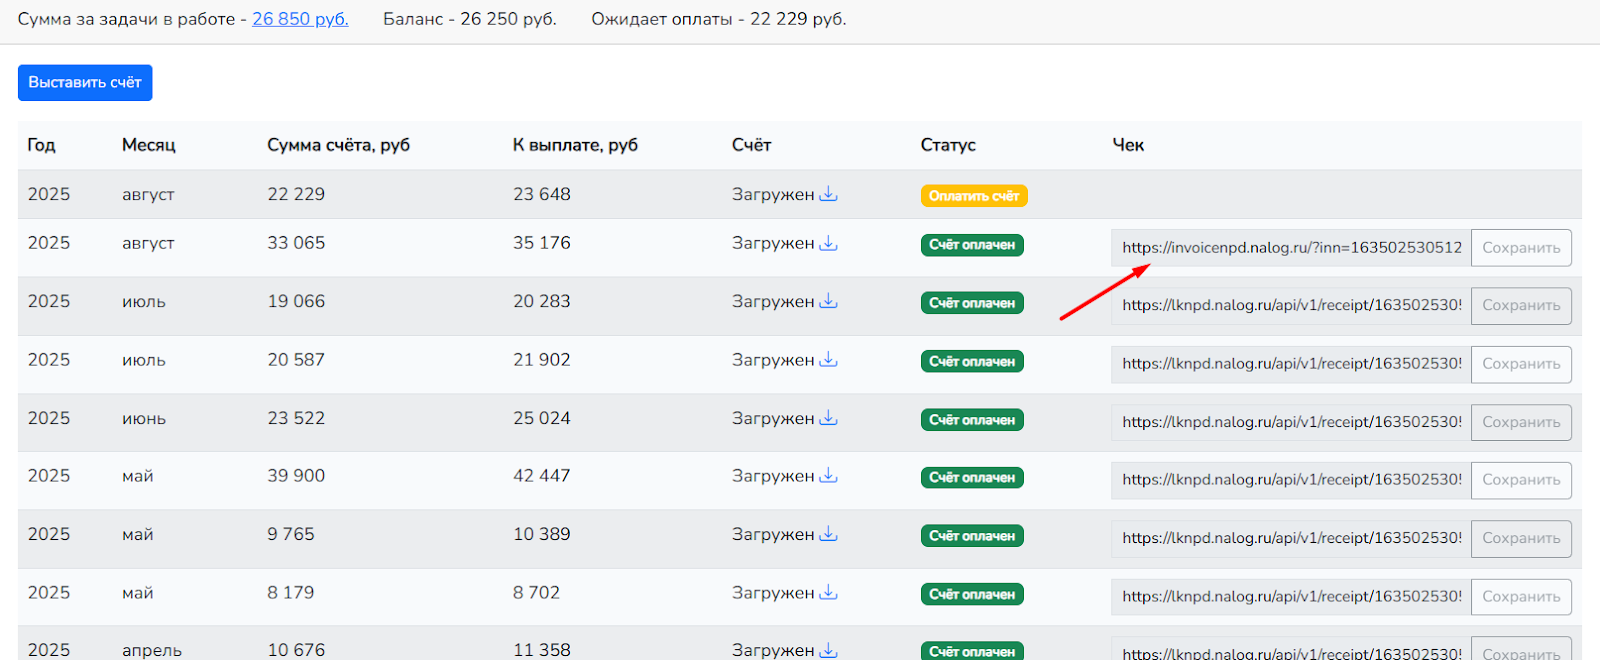
Task: Download the 33 065 rub August invoice
Action: (828, 243)
